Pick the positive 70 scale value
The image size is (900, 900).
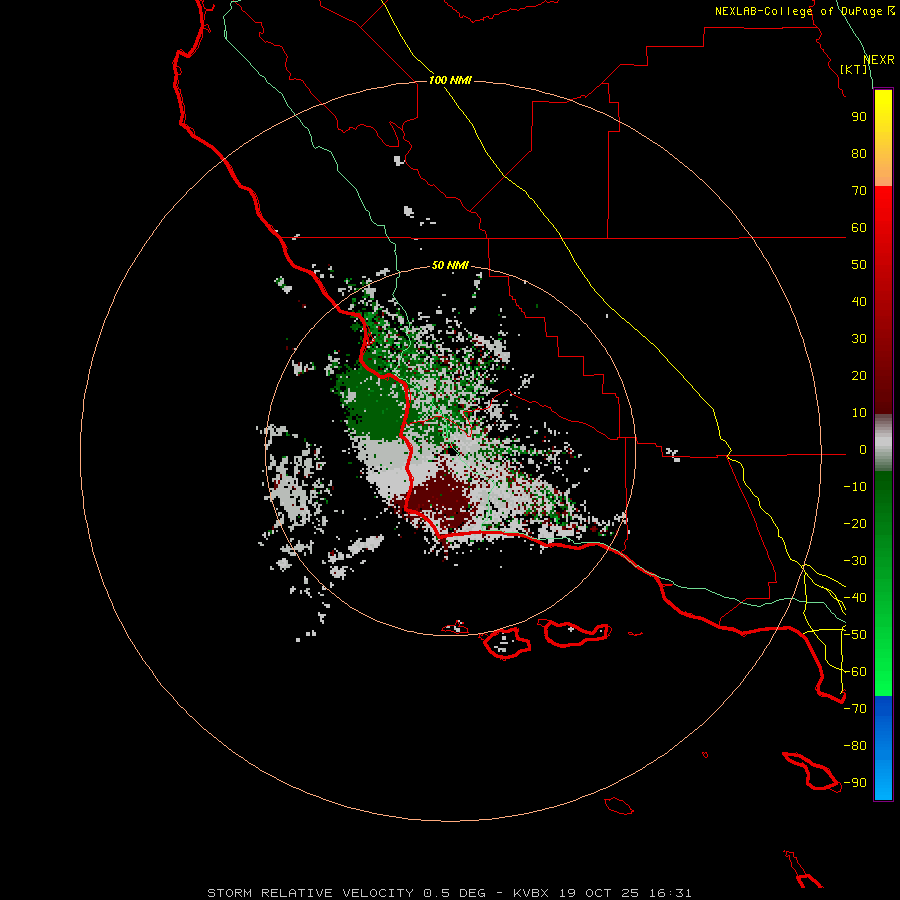[x=859, y=191]
